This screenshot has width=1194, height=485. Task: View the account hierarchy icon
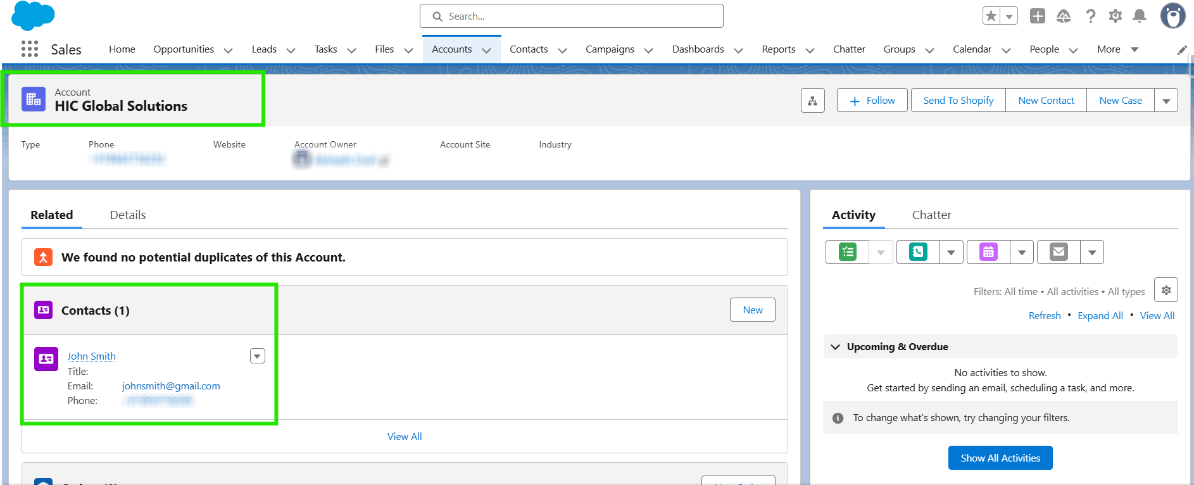(812, 101)
